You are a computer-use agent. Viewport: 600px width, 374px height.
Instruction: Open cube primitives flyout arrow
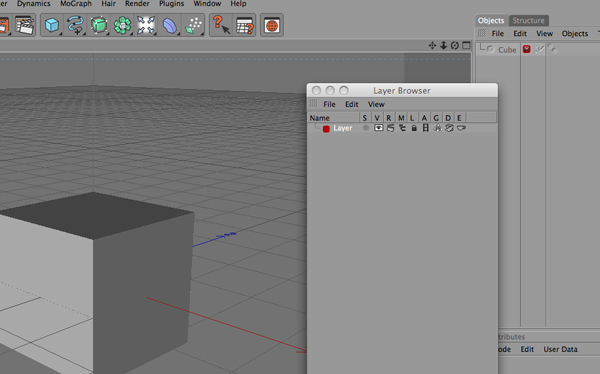click(61, 34)
